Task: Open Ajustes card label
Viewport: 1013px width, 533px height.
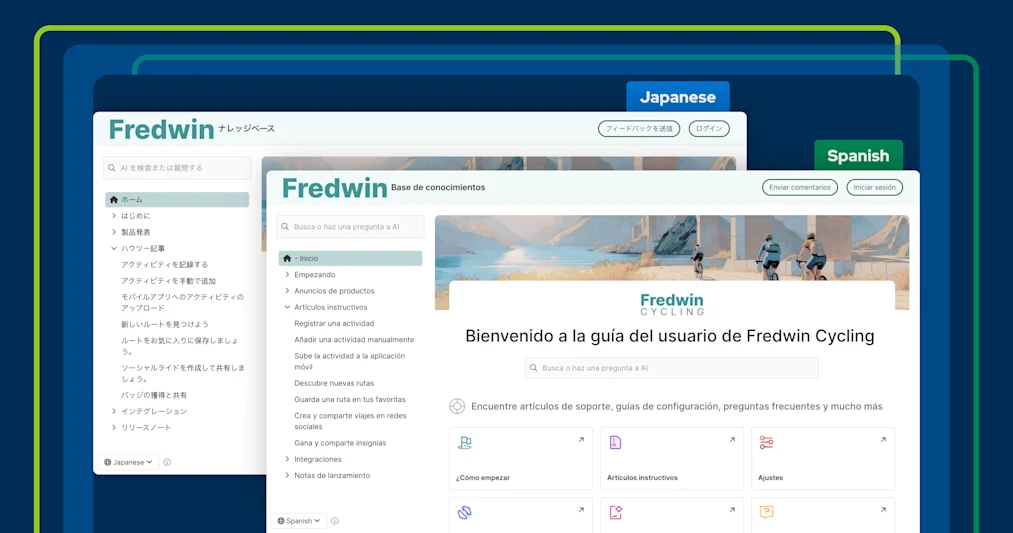Action: [x=770, y=477]
